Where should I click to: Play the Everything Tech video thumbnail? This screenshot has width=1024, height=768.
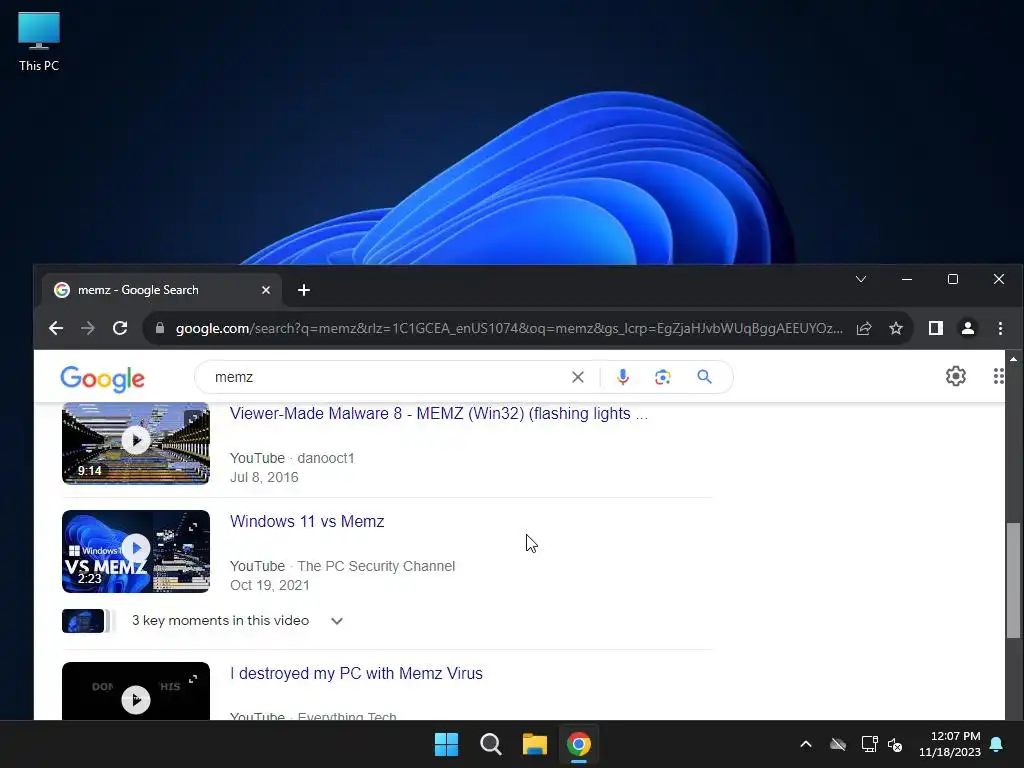136,692
